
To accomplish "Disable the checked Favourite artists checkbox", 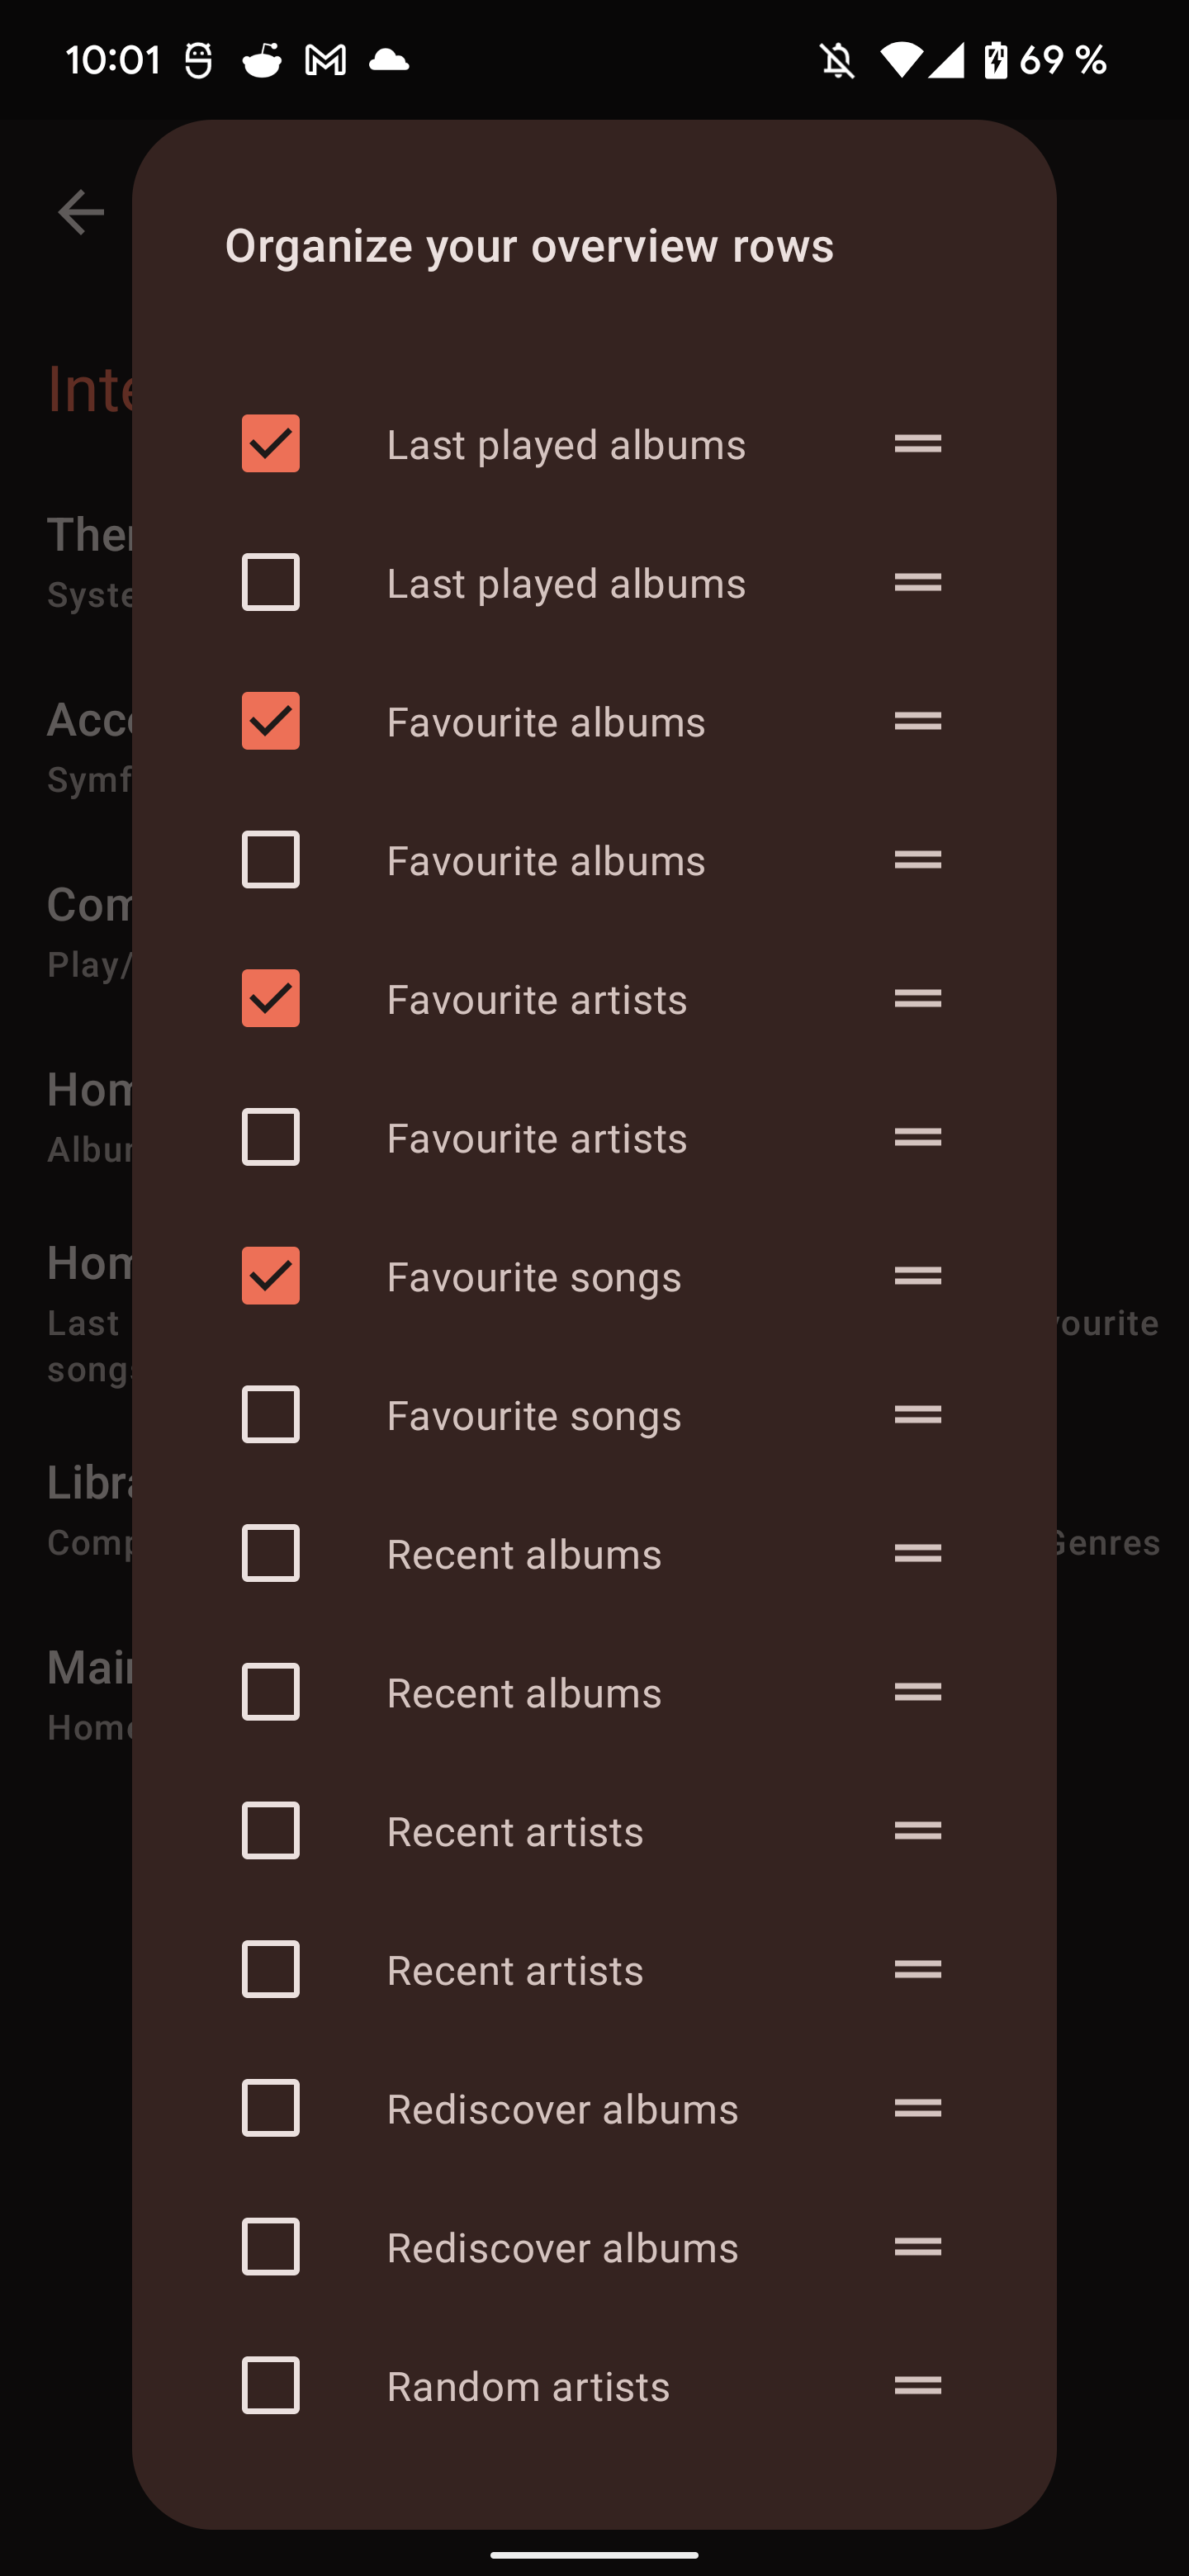I will (271, 998).
